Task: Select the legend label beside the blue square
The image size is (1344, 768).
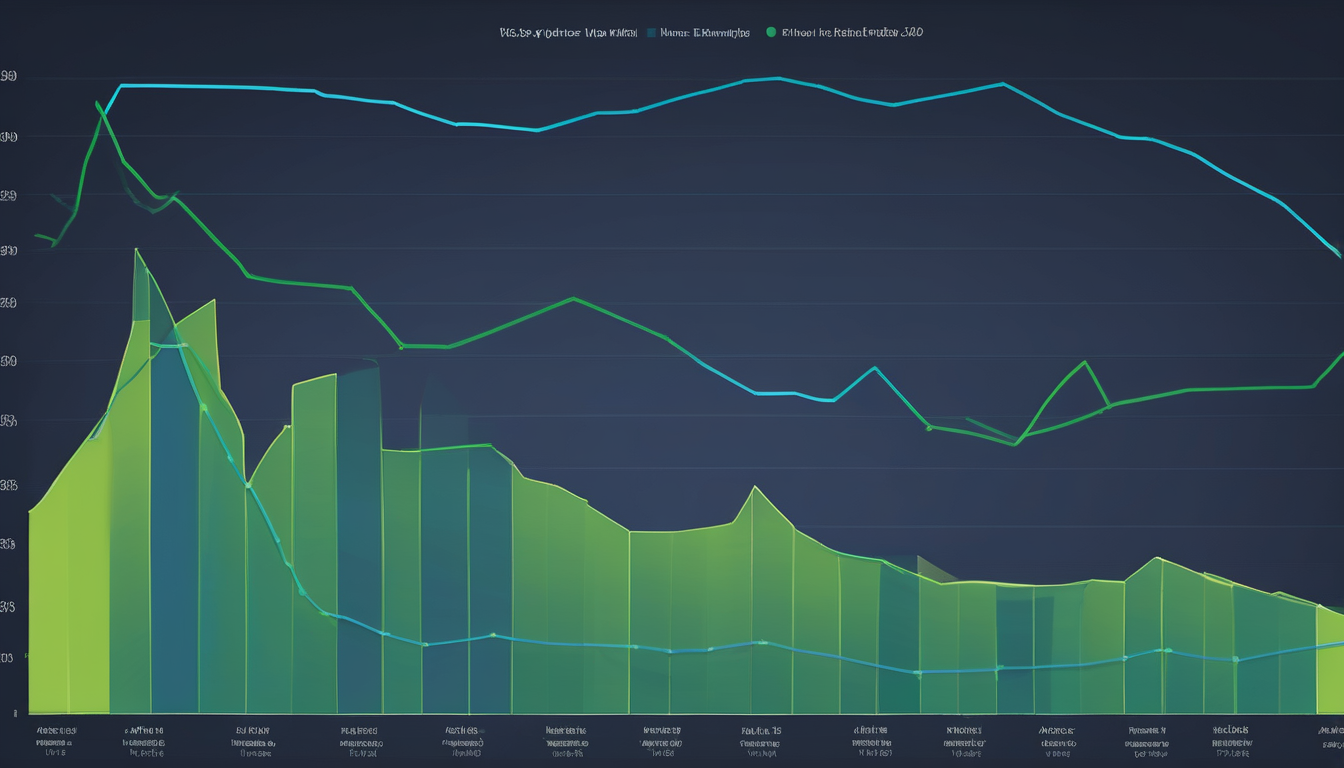Action: pos(705,32)
